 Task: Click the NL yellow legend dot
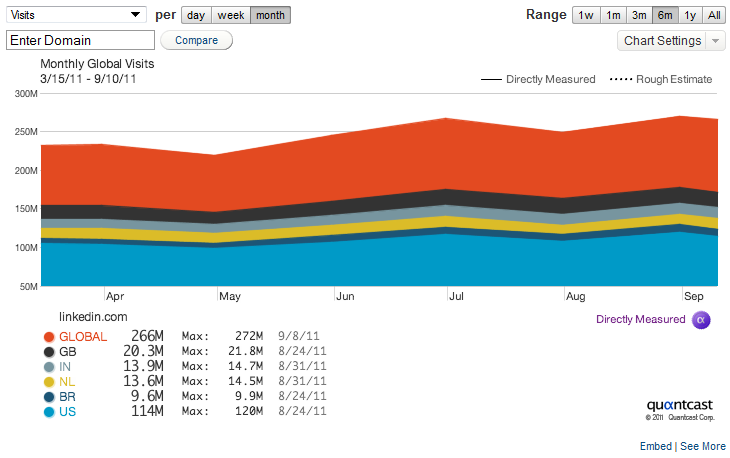(49, 382)
